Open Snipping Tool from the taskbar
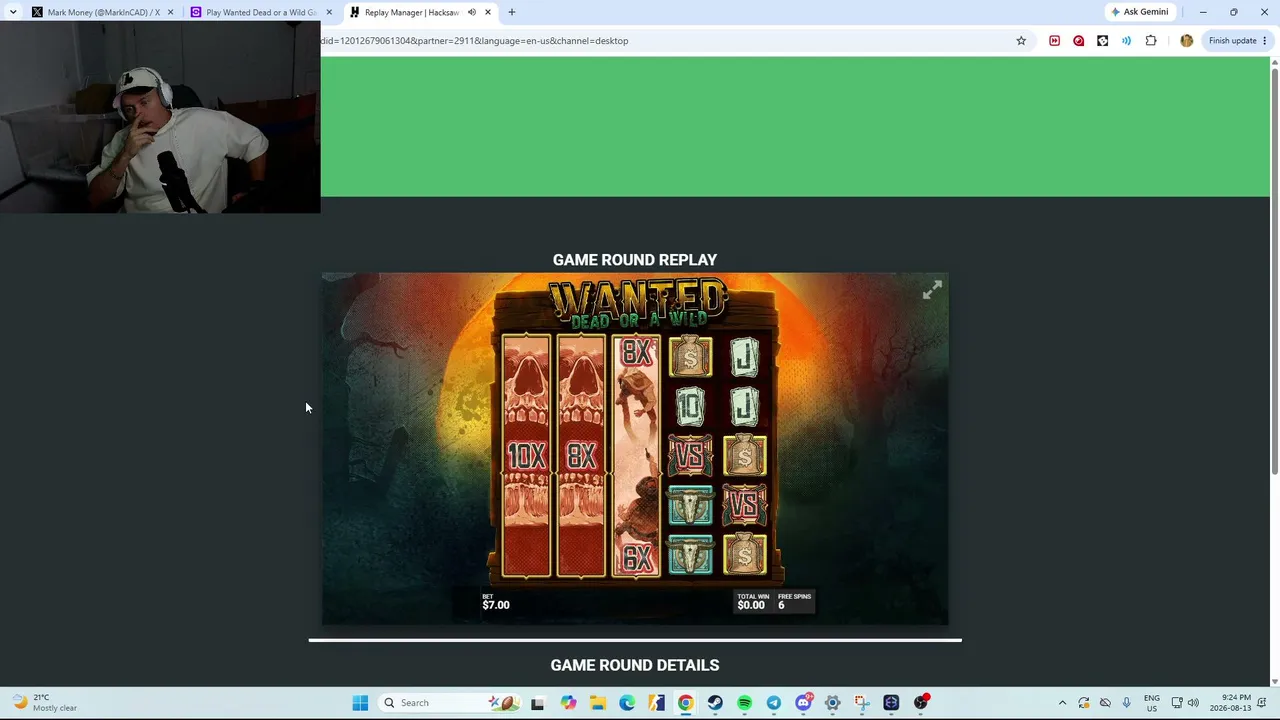The height and width of the screenshot is (720, 1280). pos(862,703)
